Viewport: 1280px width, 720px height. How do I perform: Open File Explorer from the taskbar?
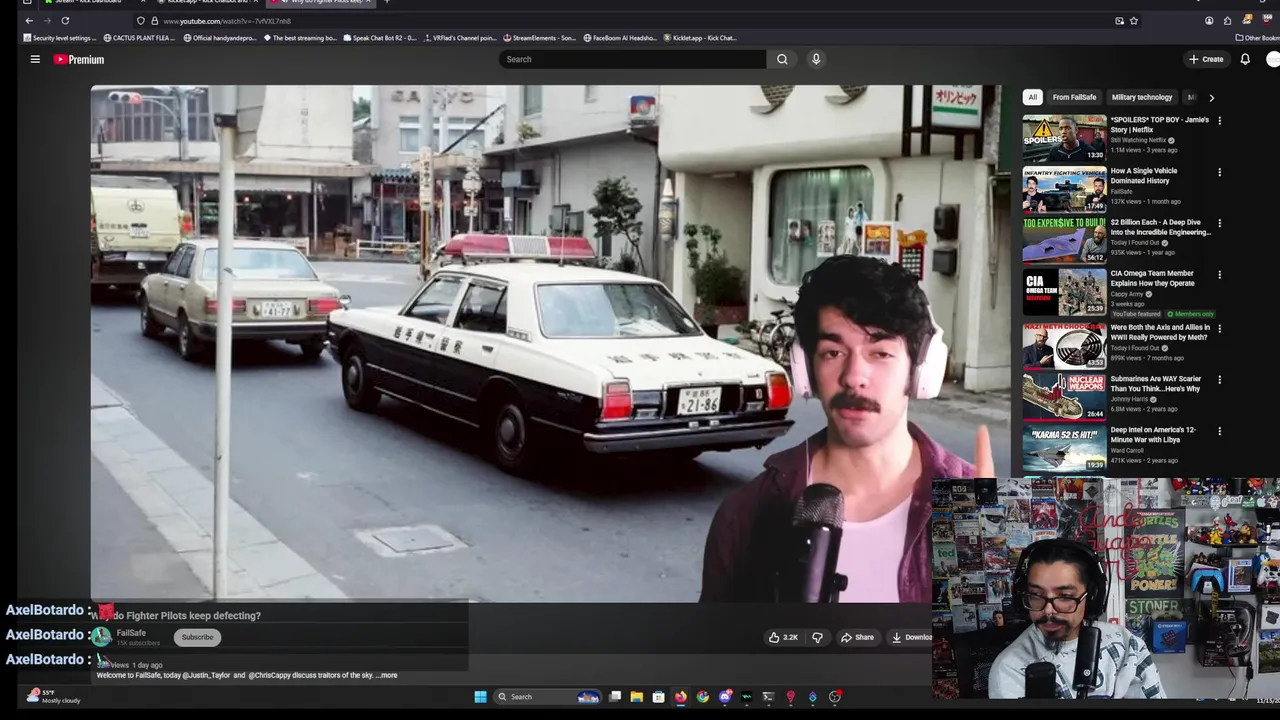click(636, 697)
